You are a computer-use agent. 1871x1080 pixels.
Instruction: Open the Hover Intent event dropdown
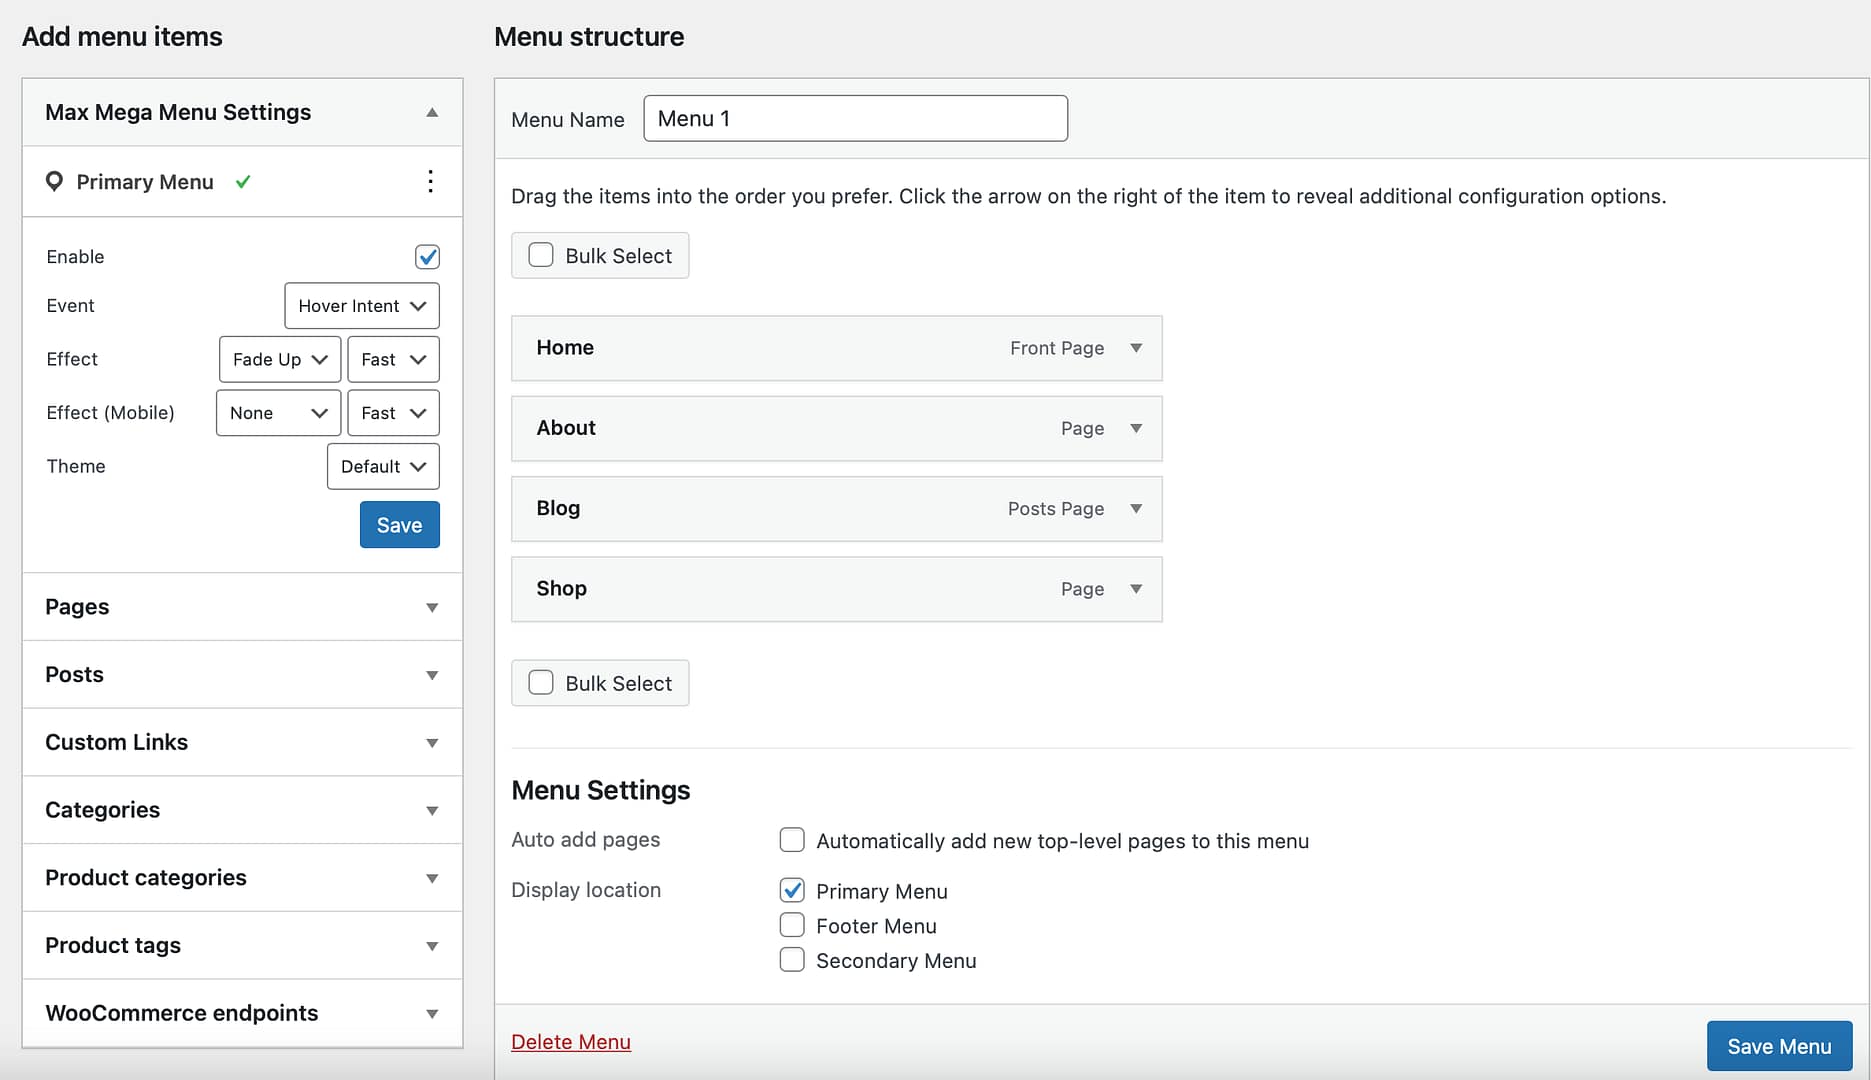tap(362, 306)
